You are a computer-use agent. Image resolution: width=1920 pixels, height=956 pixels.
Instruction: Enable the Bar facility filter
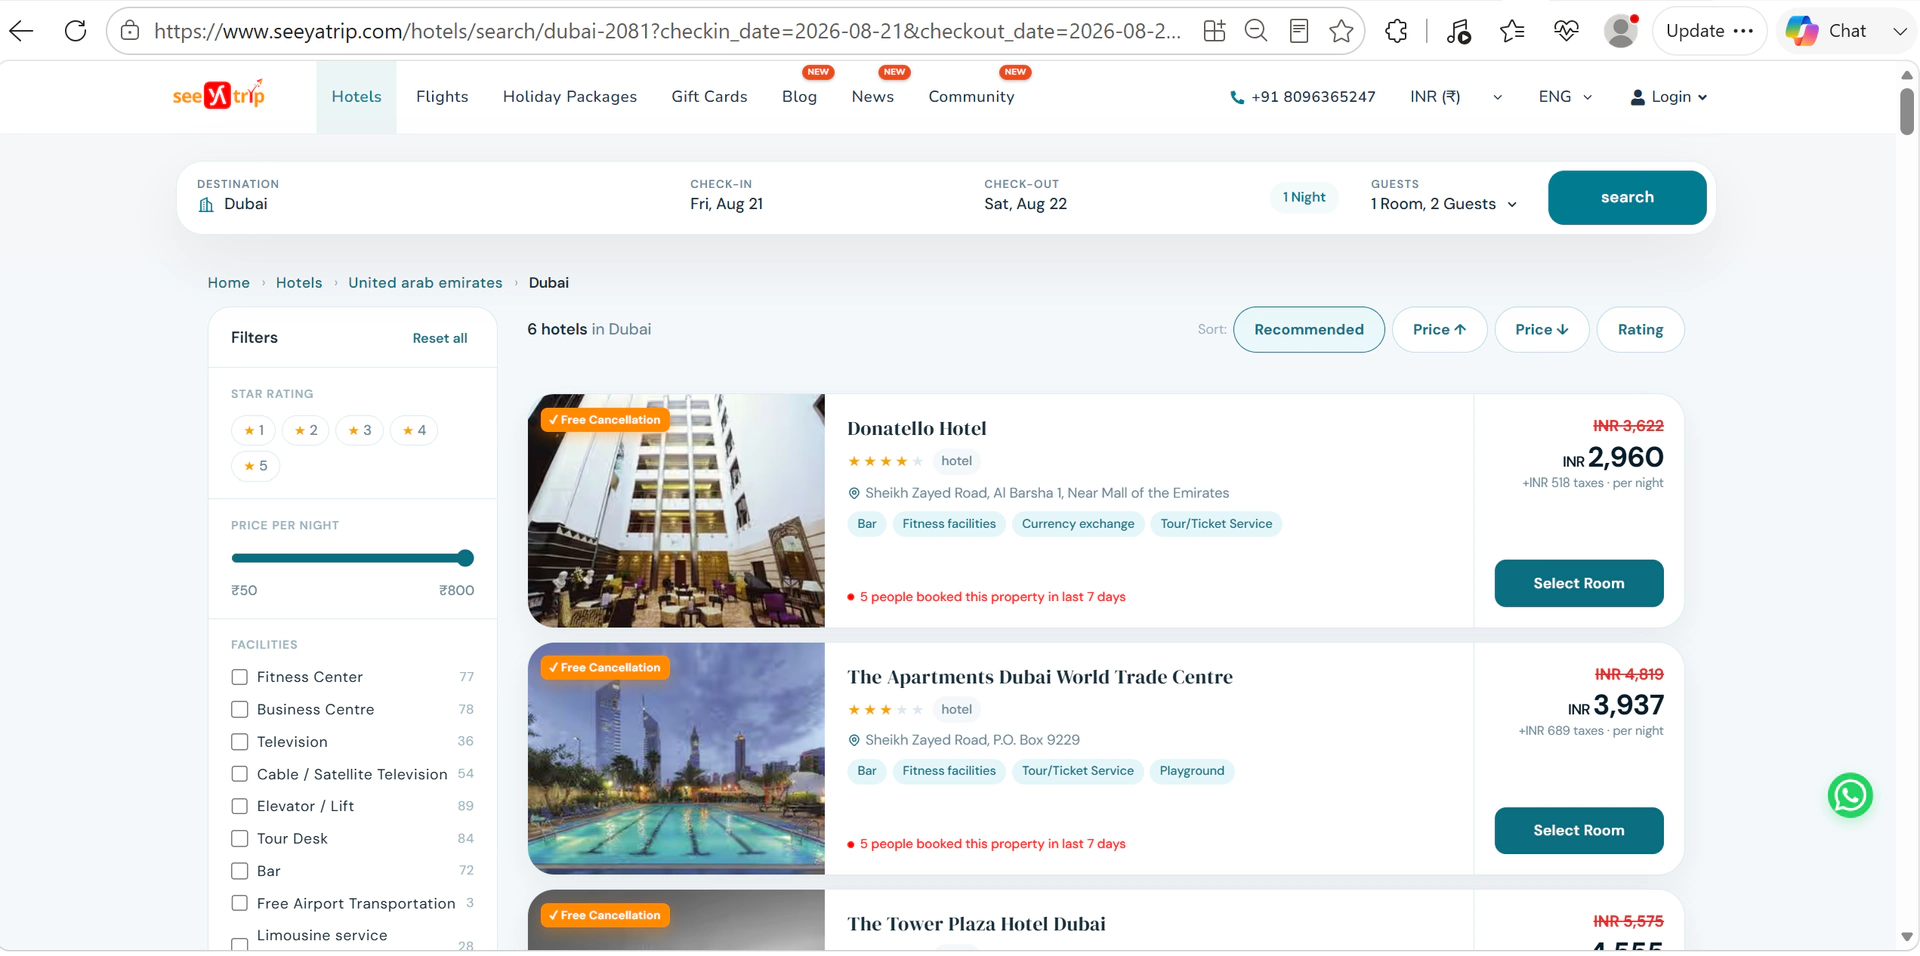click(240, 871)
